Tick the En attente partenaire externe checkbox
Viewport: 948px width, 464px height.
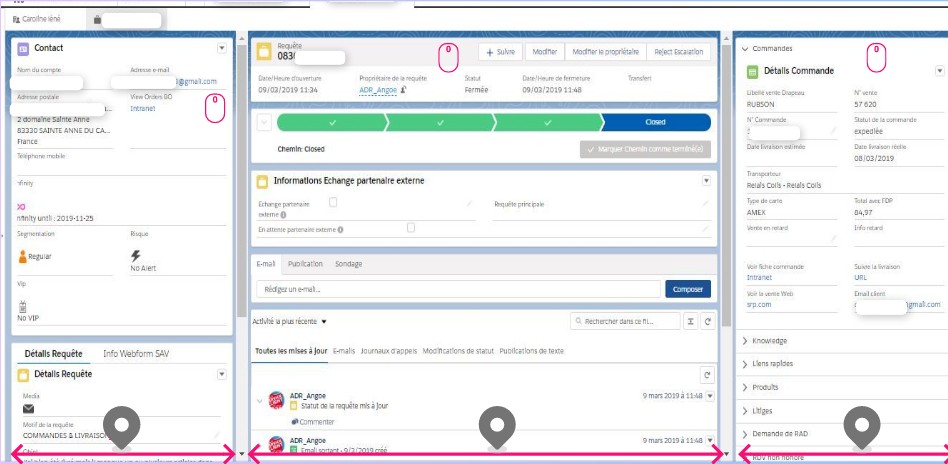tap(411, 227)
